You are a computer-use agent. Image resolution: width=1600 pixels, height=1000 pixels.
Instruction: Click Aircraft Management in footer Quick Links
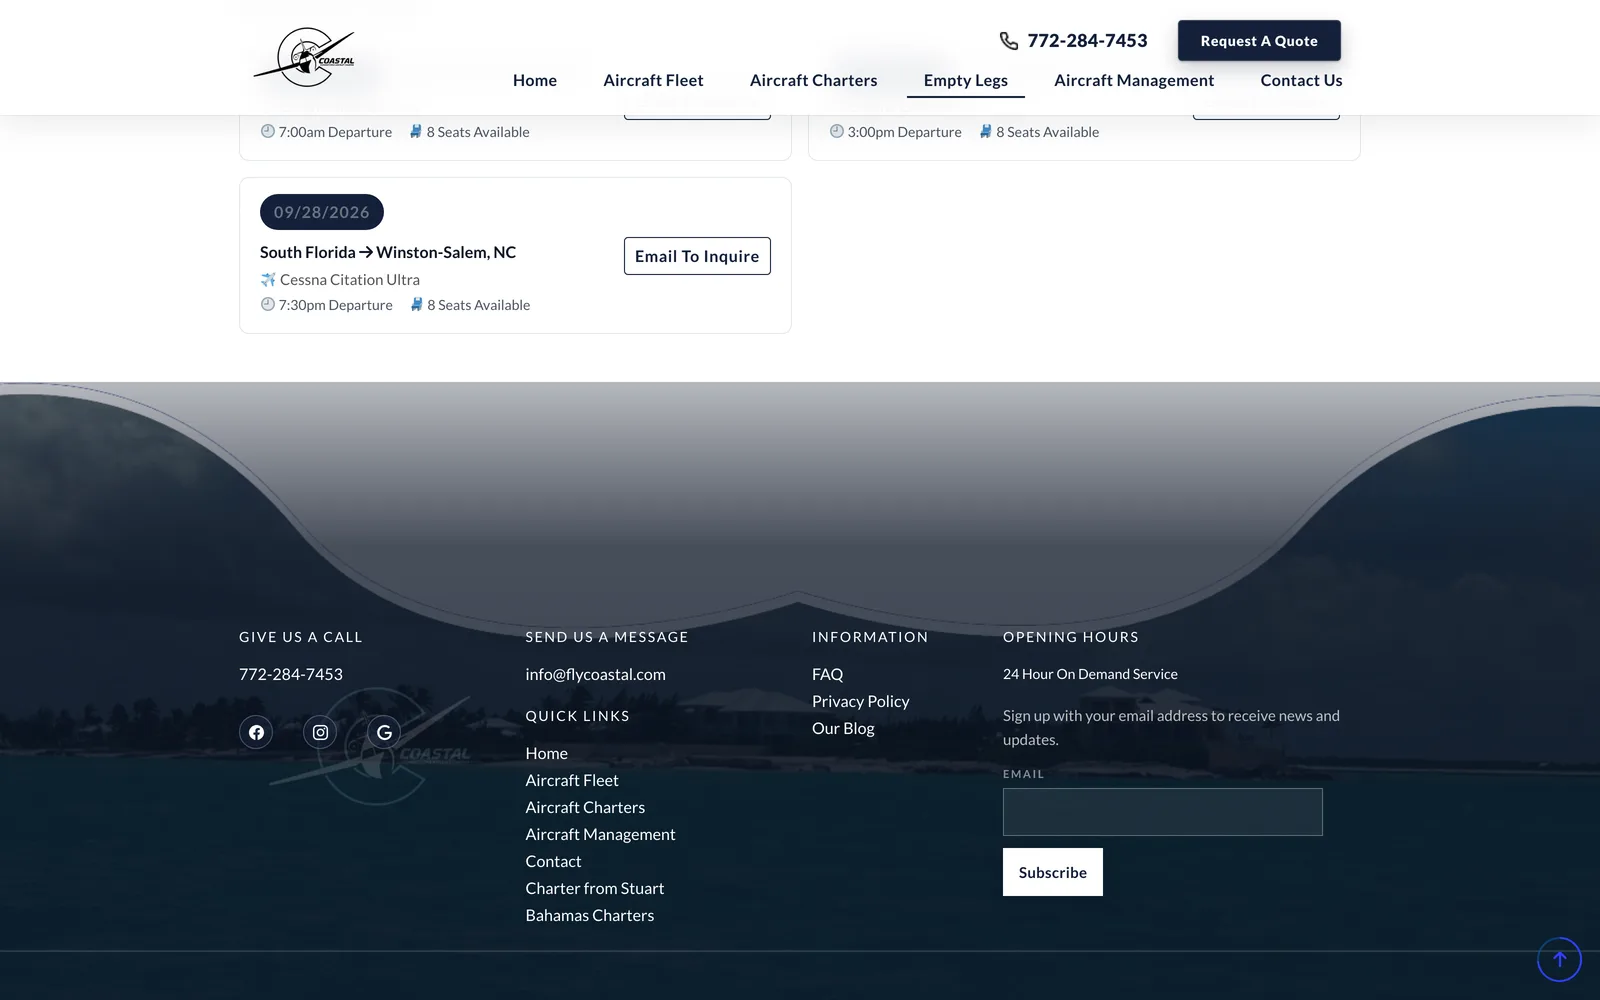[600, 834]
